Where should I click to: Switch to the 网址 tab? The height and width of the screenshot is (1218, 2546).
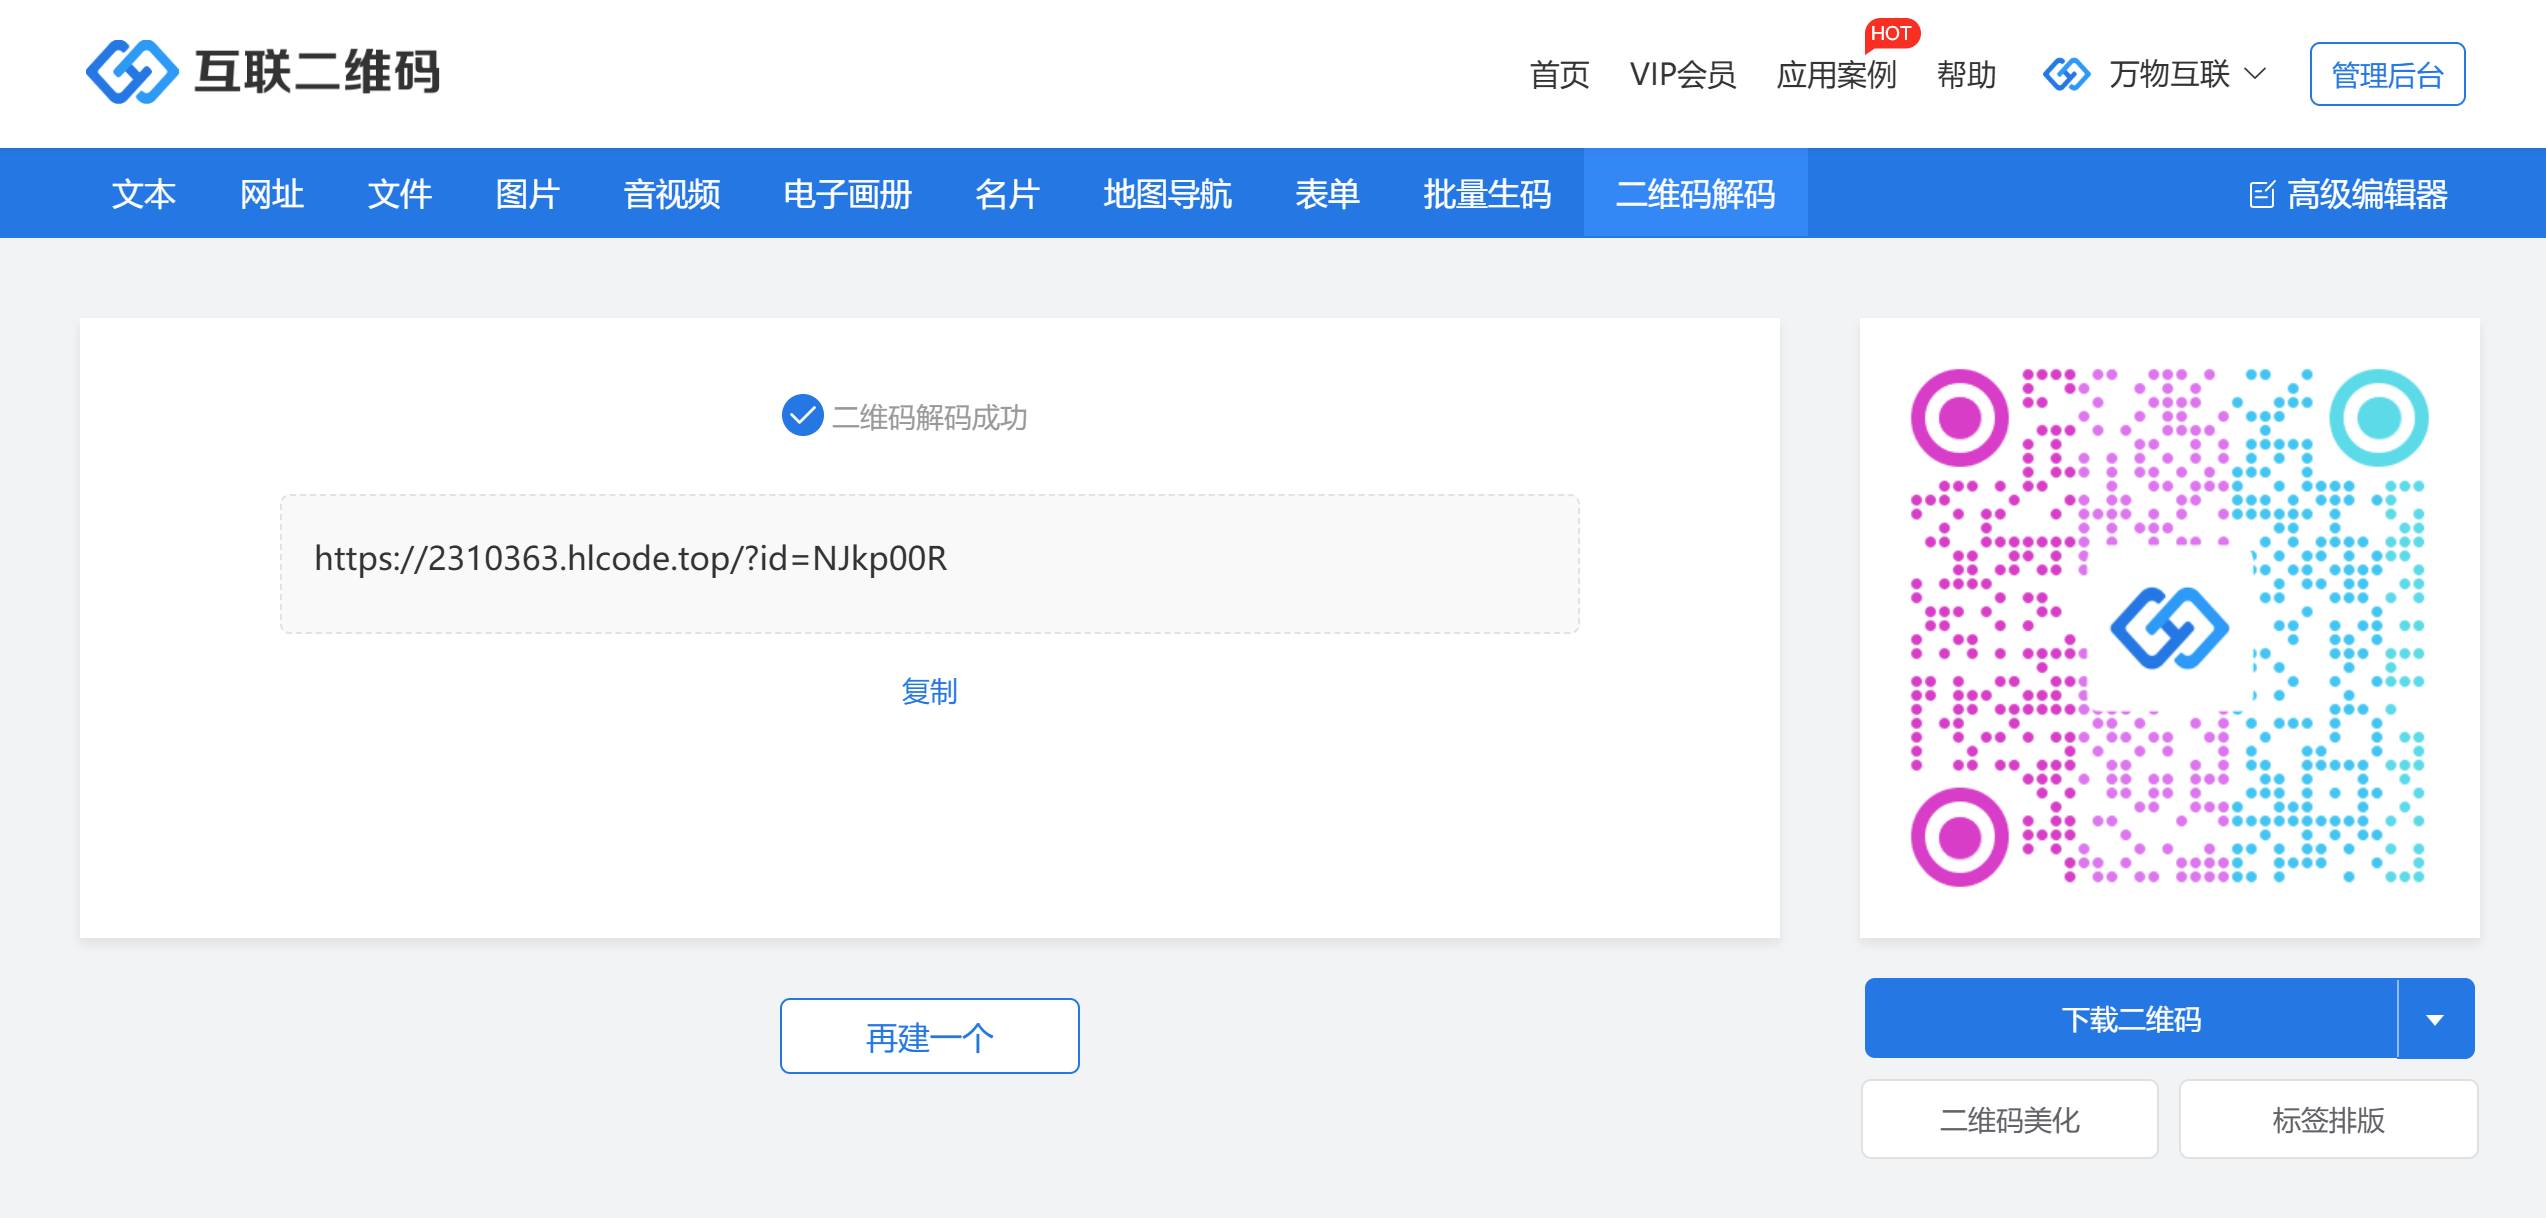pyautogui.click(x=271, y=194)
